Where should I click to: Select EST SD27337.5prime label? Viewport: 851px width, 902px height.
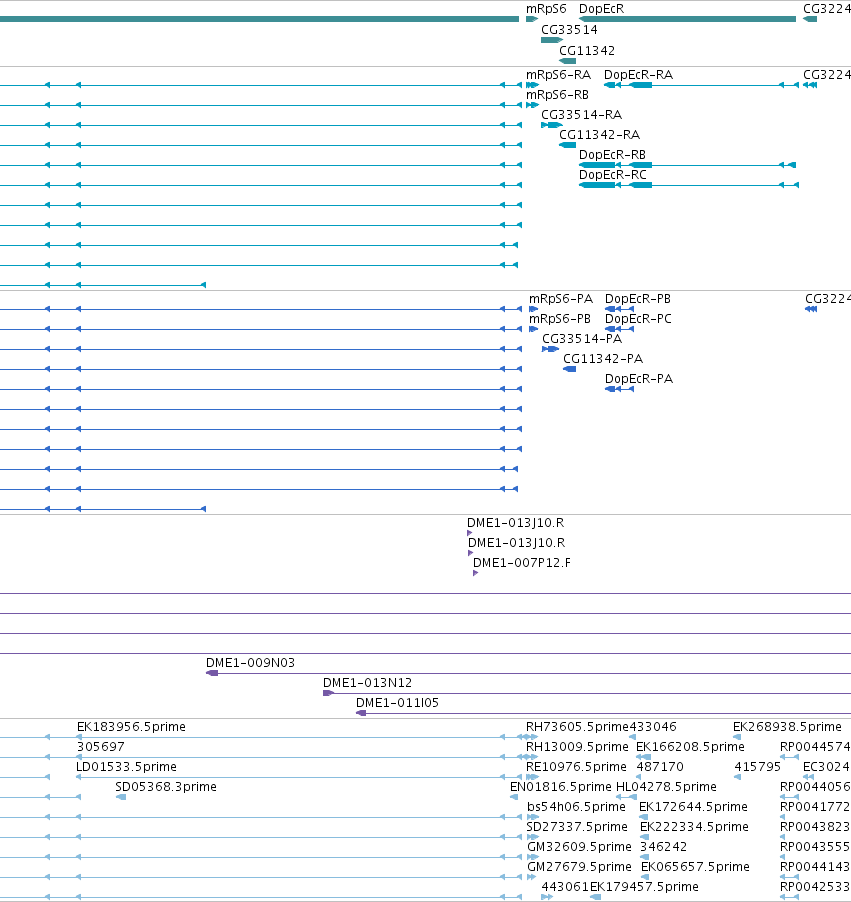click(x=577, y=827)
